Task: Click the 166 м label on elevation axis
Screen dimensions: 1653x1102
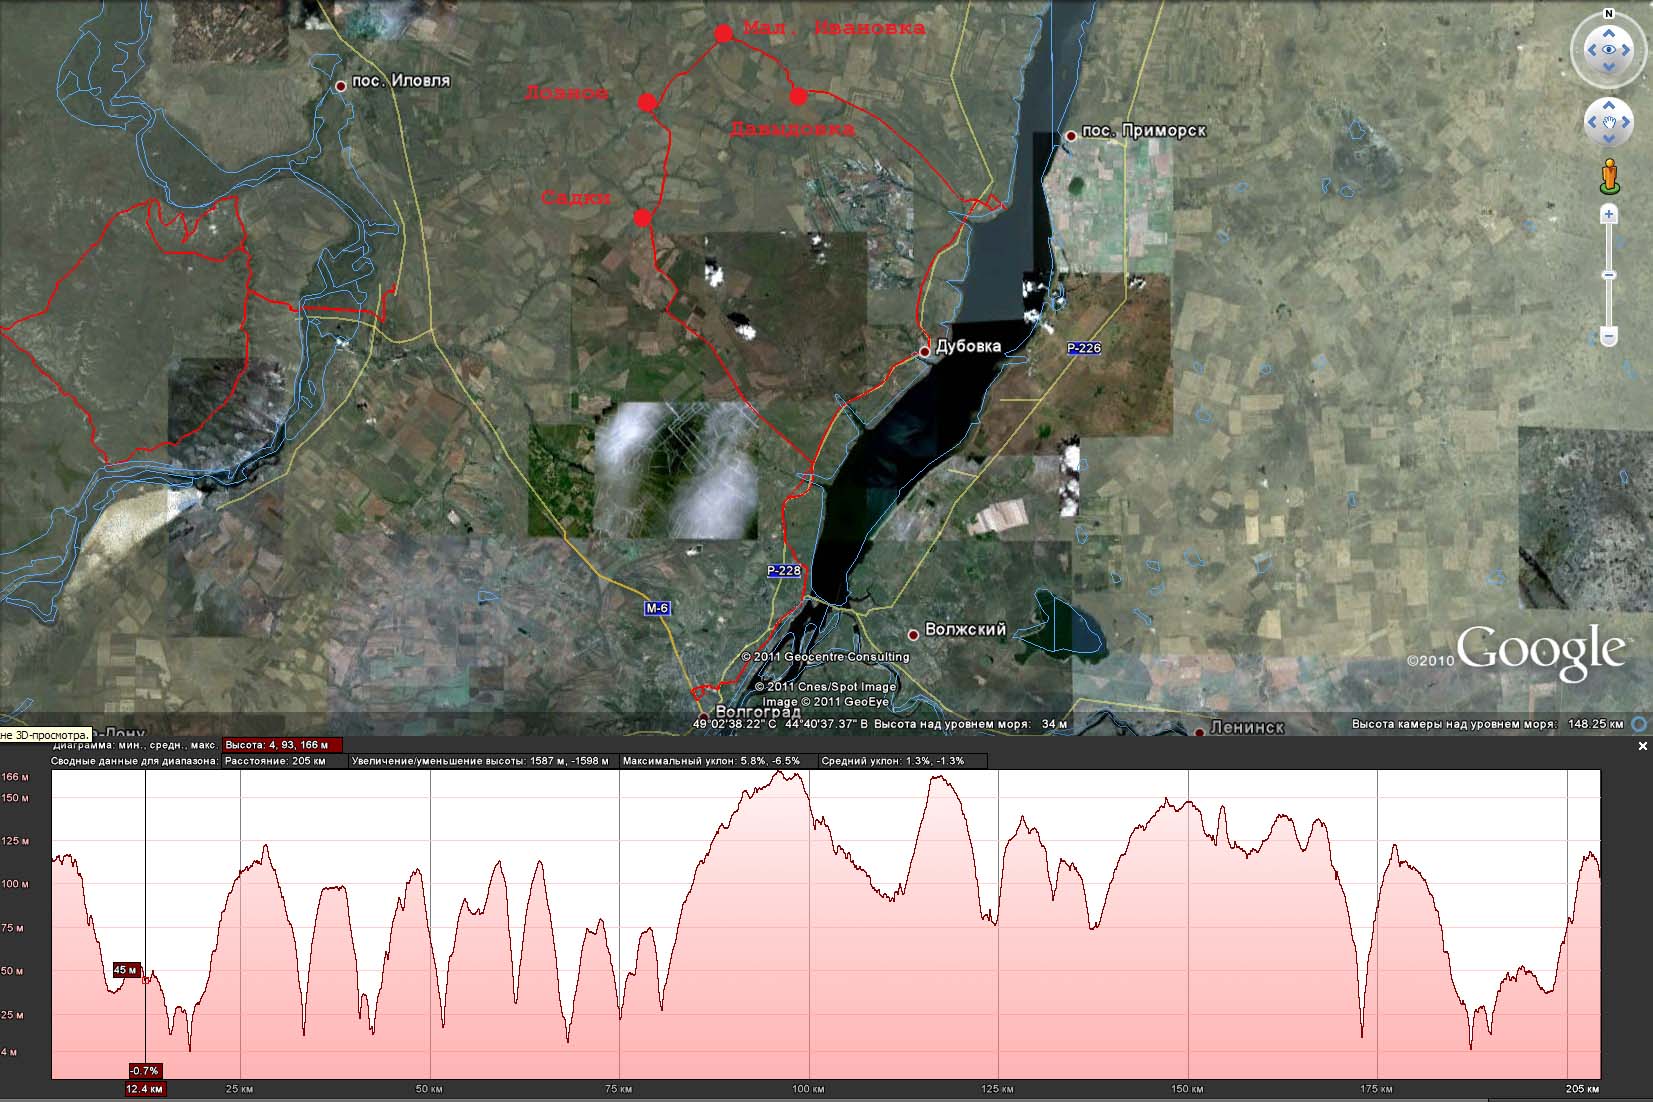Action: pyautogui.click(x=16, y=777)
